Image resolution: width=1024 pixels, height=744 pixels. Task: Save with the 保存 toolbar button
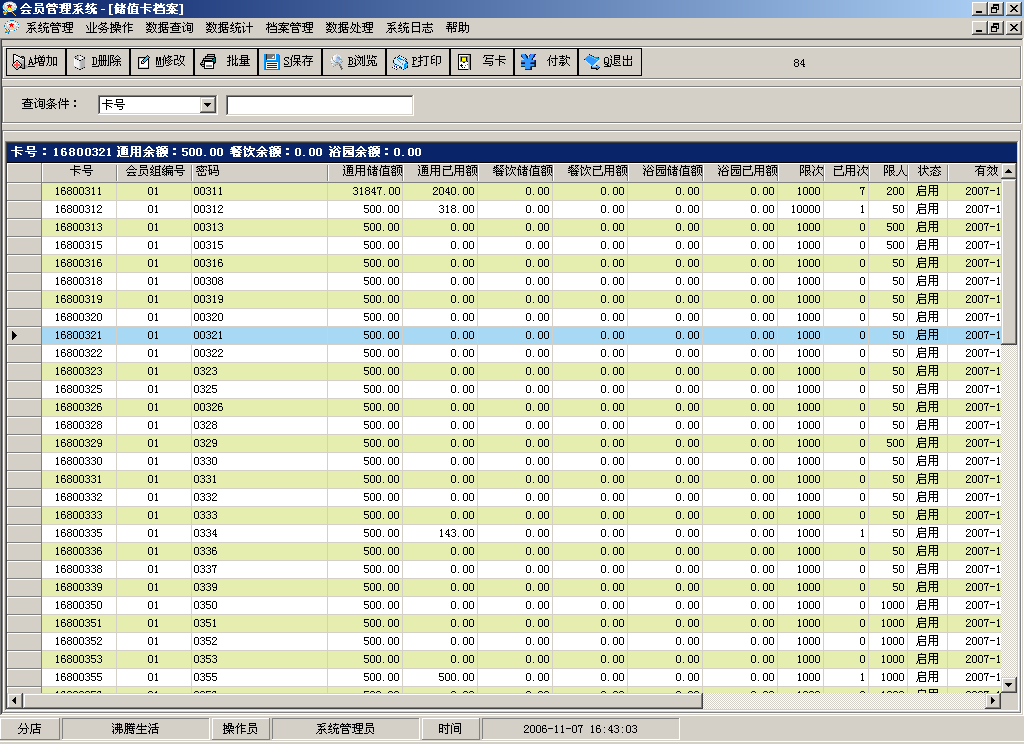[289, 62]
